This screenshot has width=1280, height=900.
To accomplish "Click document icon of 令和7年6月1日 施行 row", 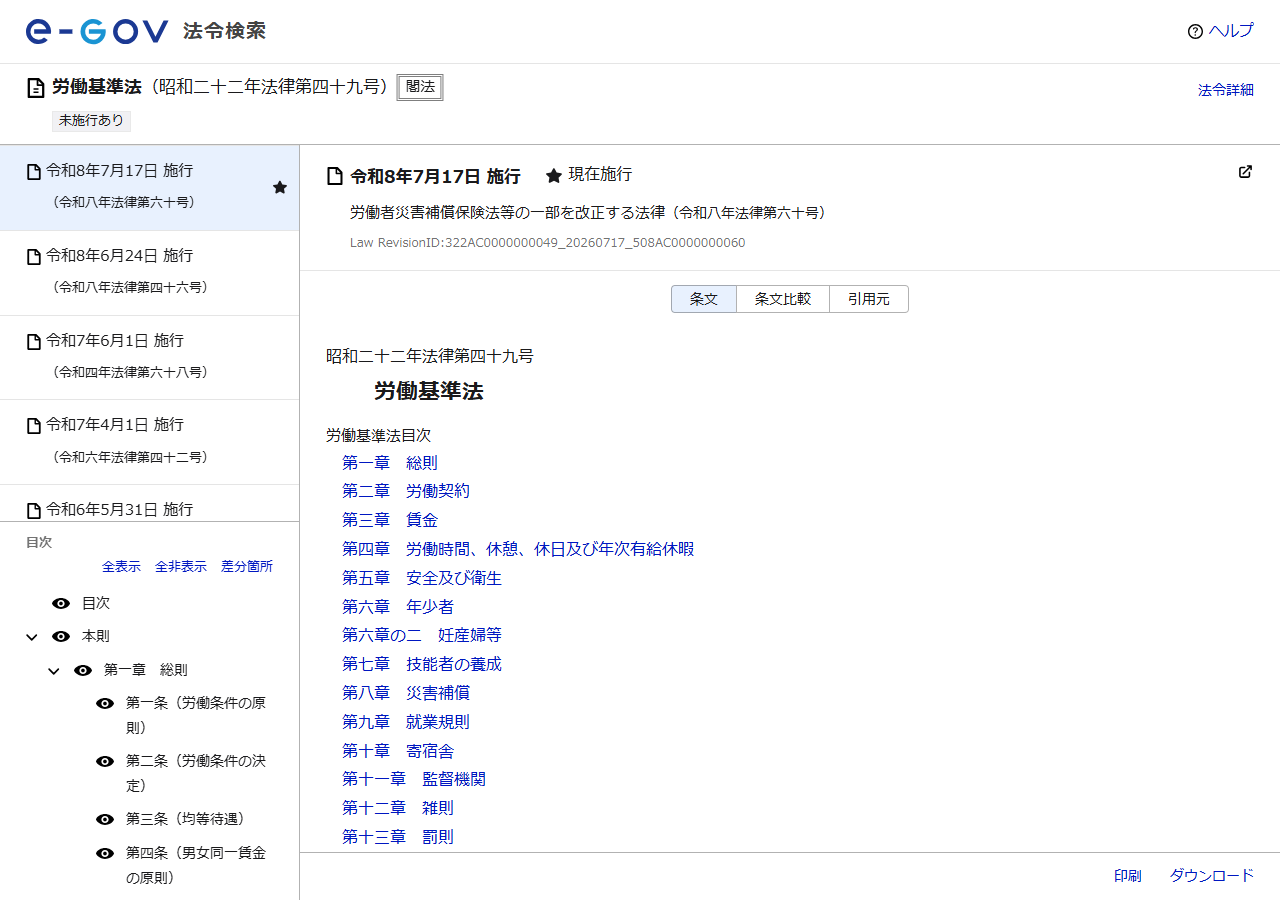I will pos(33,342).
